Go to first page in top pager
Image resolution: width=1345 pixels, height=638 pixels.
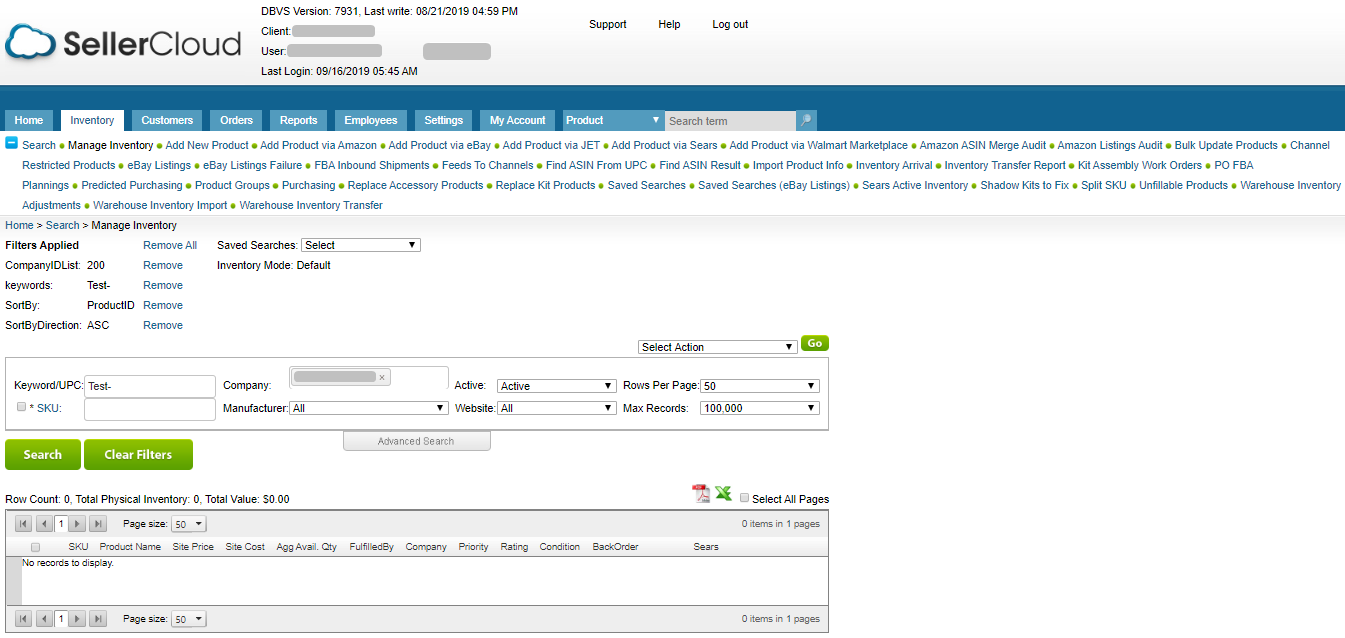[24, 523]
